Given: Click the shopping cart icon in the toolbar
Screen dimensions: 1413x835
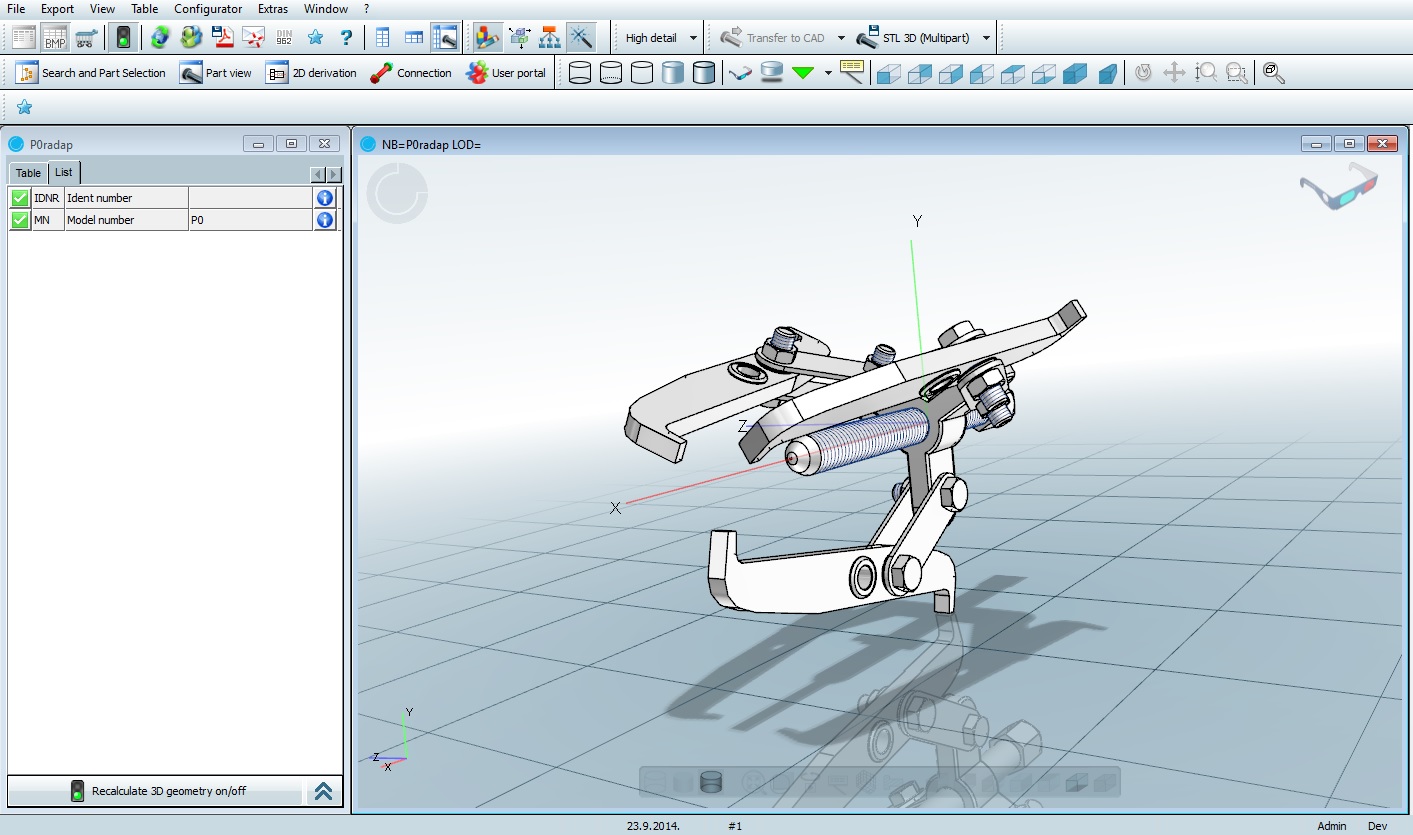Looking at the screenshot, I should pos(86,38).
